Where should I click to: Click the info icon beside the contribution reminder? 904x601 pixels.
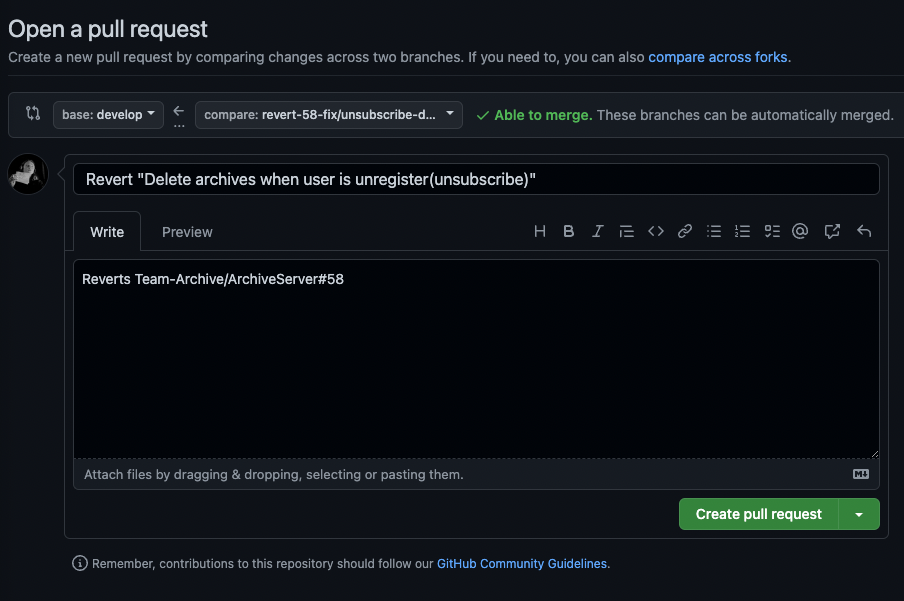point(80,563)
